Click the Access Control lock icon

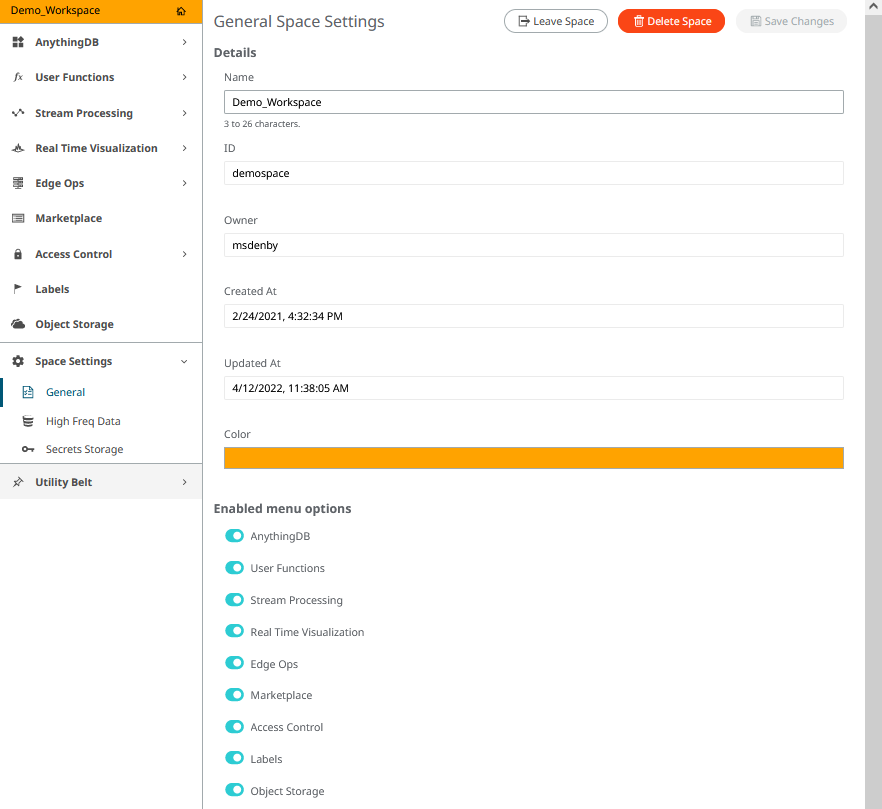[18, 254]
